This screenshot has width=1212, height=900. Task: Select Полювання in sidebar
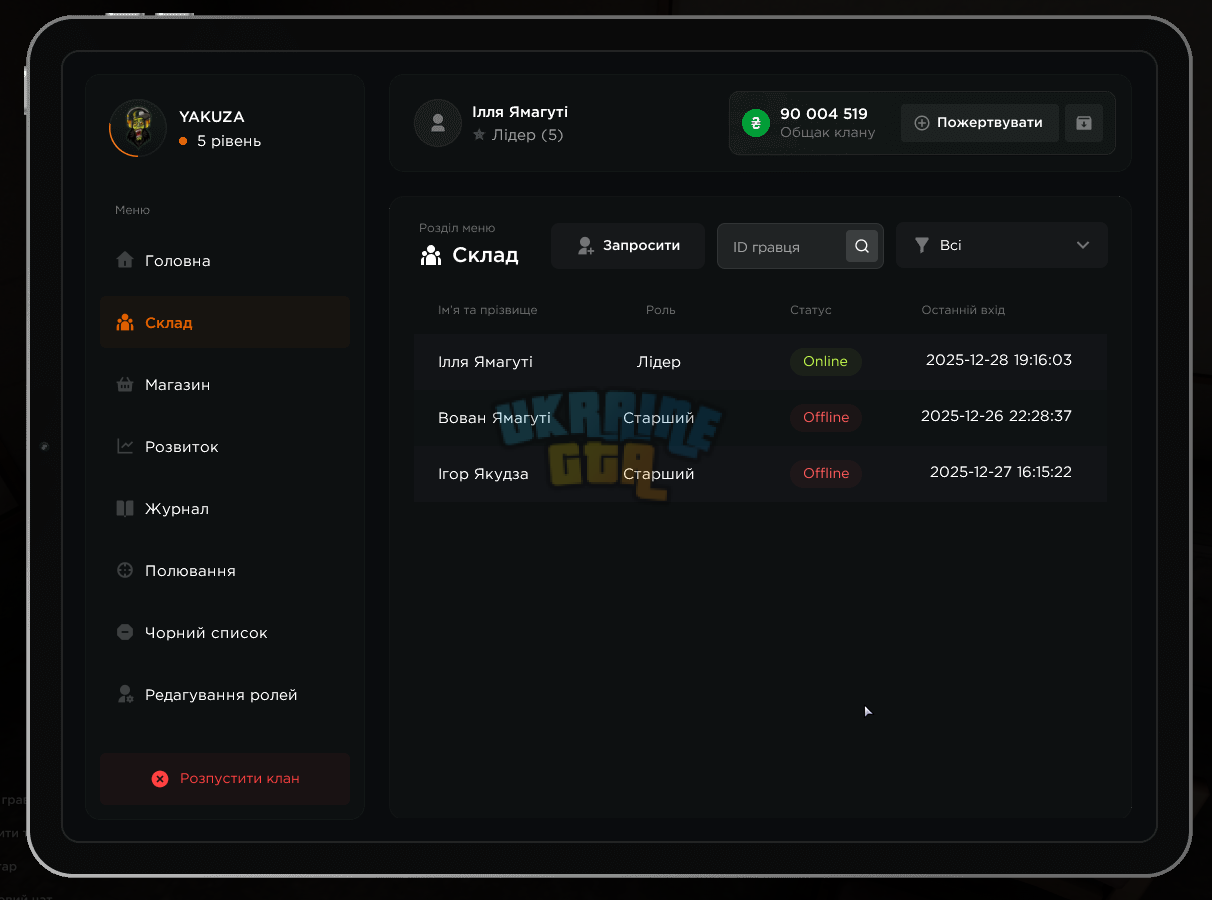pos(225,570)
